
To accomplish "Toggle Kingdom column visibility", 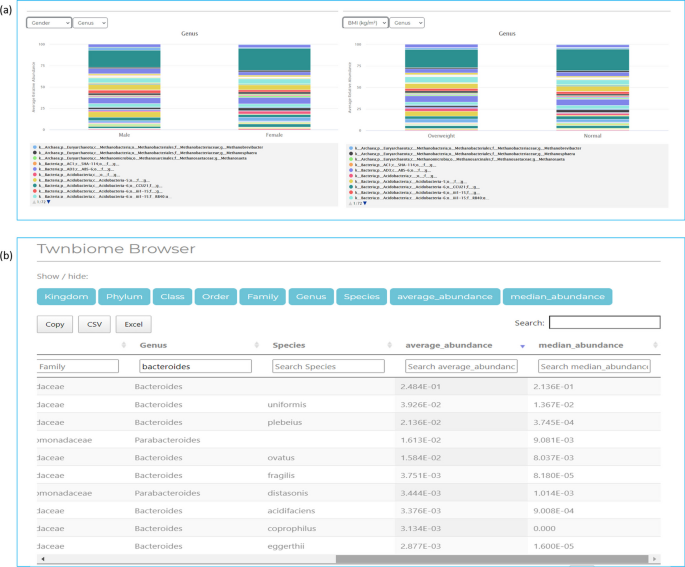I will coord(66,297).
